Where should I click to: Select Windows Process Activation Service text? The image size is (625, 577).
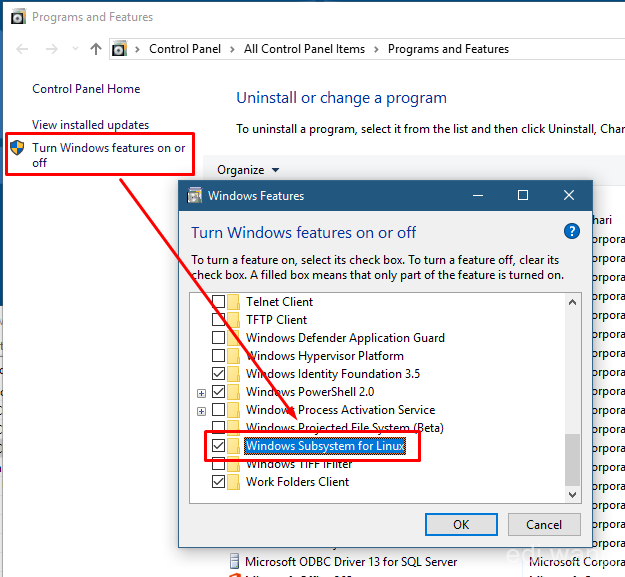click(340, 410)
